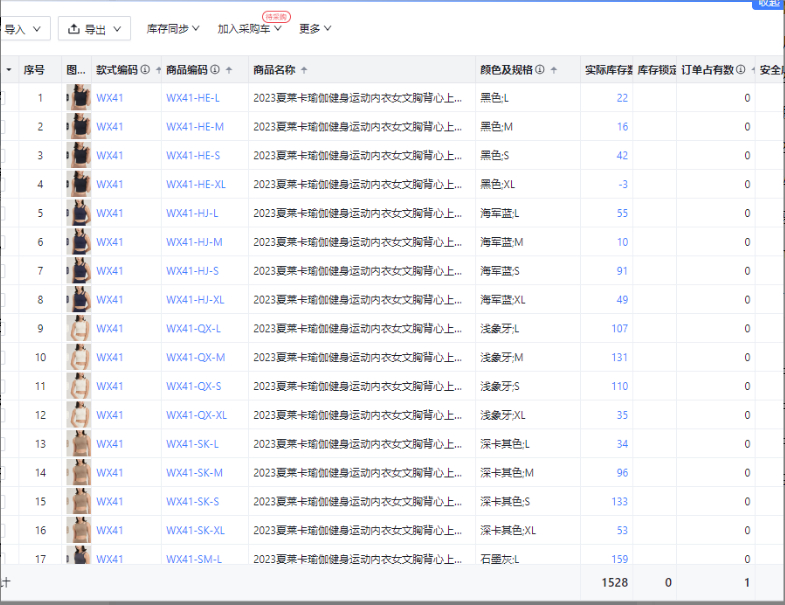Tick the checkbox for row 5

[x=2, y=213]
